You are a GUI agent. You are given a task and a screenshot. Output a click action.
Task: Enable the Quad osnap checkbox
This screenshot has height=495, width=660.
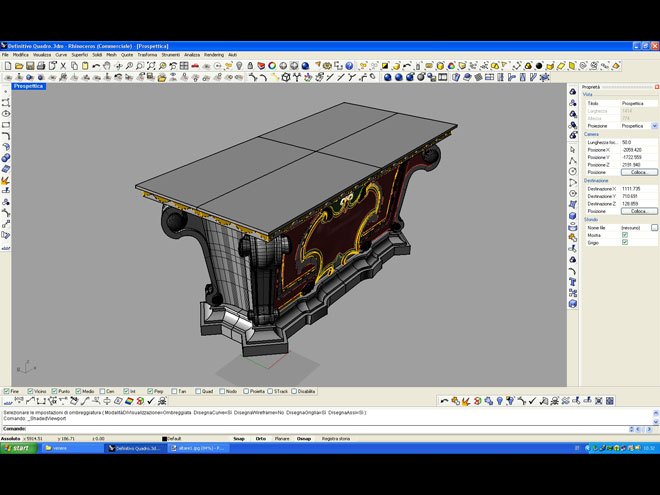pos(198,391)
